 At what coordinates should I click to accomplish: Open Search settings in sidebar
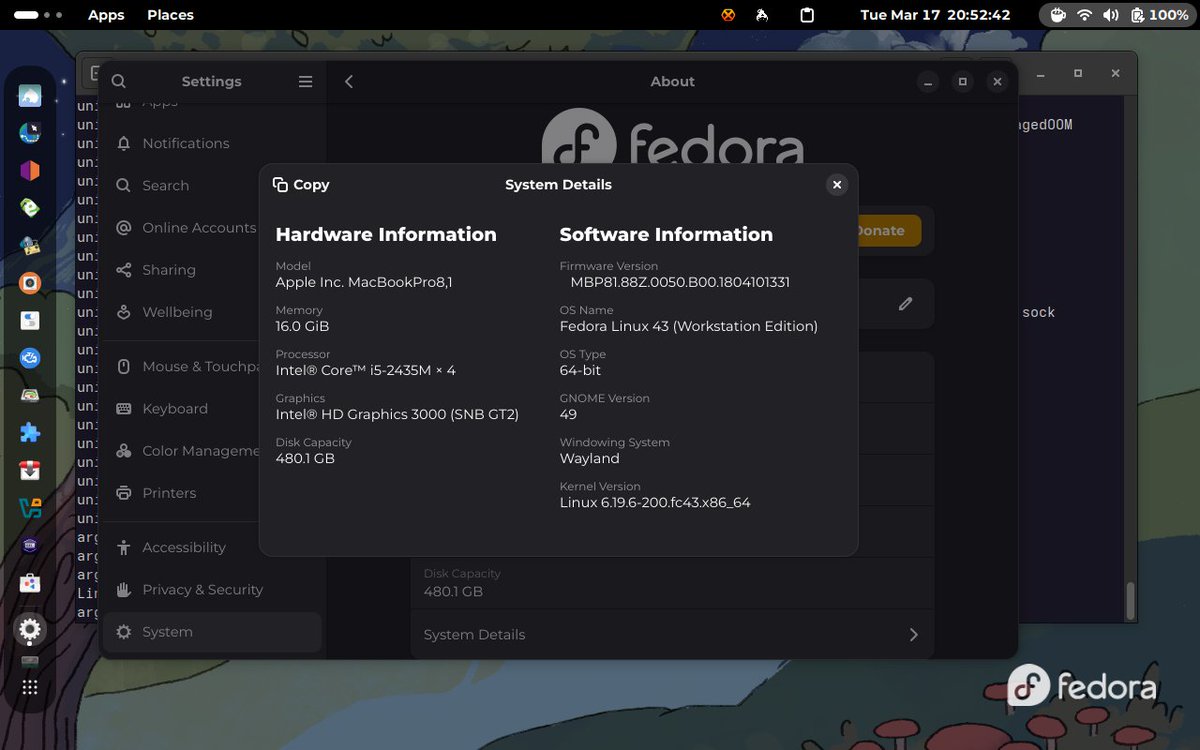[212, 186]
